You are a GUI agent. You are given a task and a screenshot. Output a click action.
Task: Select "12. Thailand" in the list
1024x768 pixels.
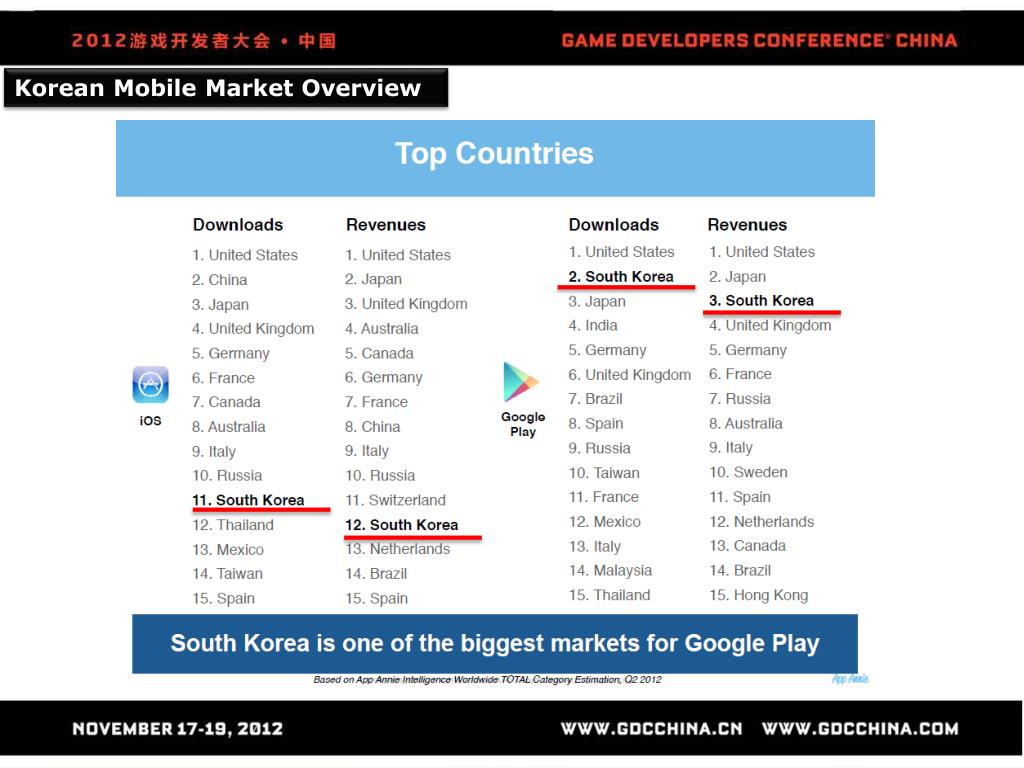[x=232, y=525]
